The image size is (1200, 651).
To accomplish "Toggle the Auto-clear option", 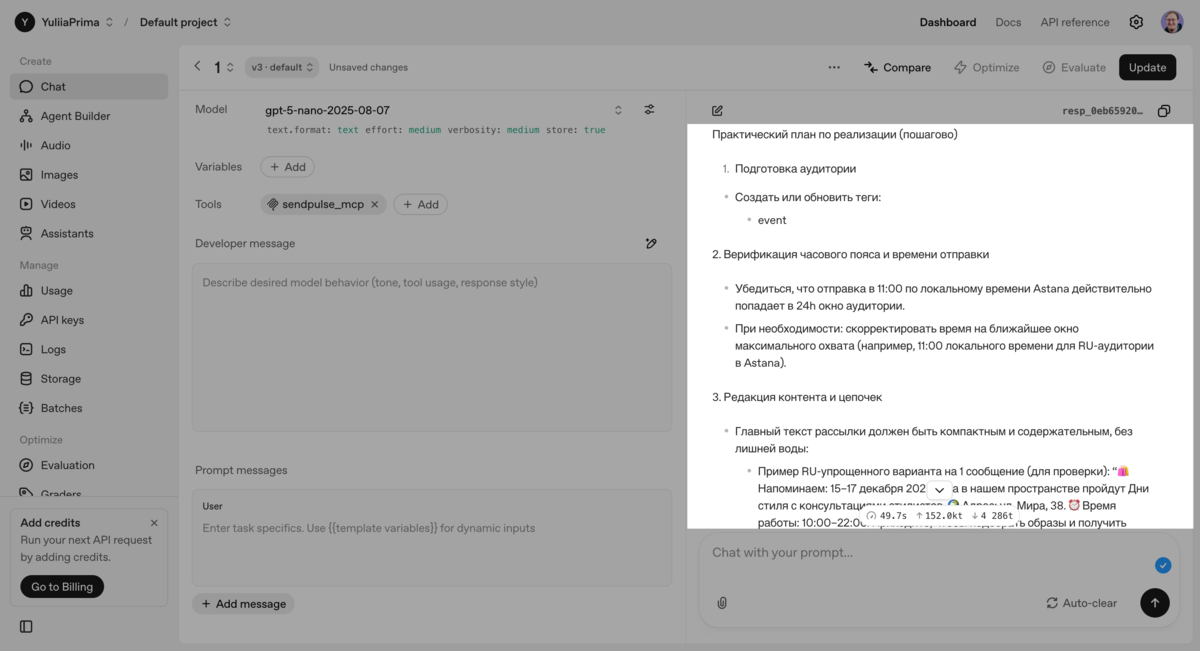I will pos(1081,603).
